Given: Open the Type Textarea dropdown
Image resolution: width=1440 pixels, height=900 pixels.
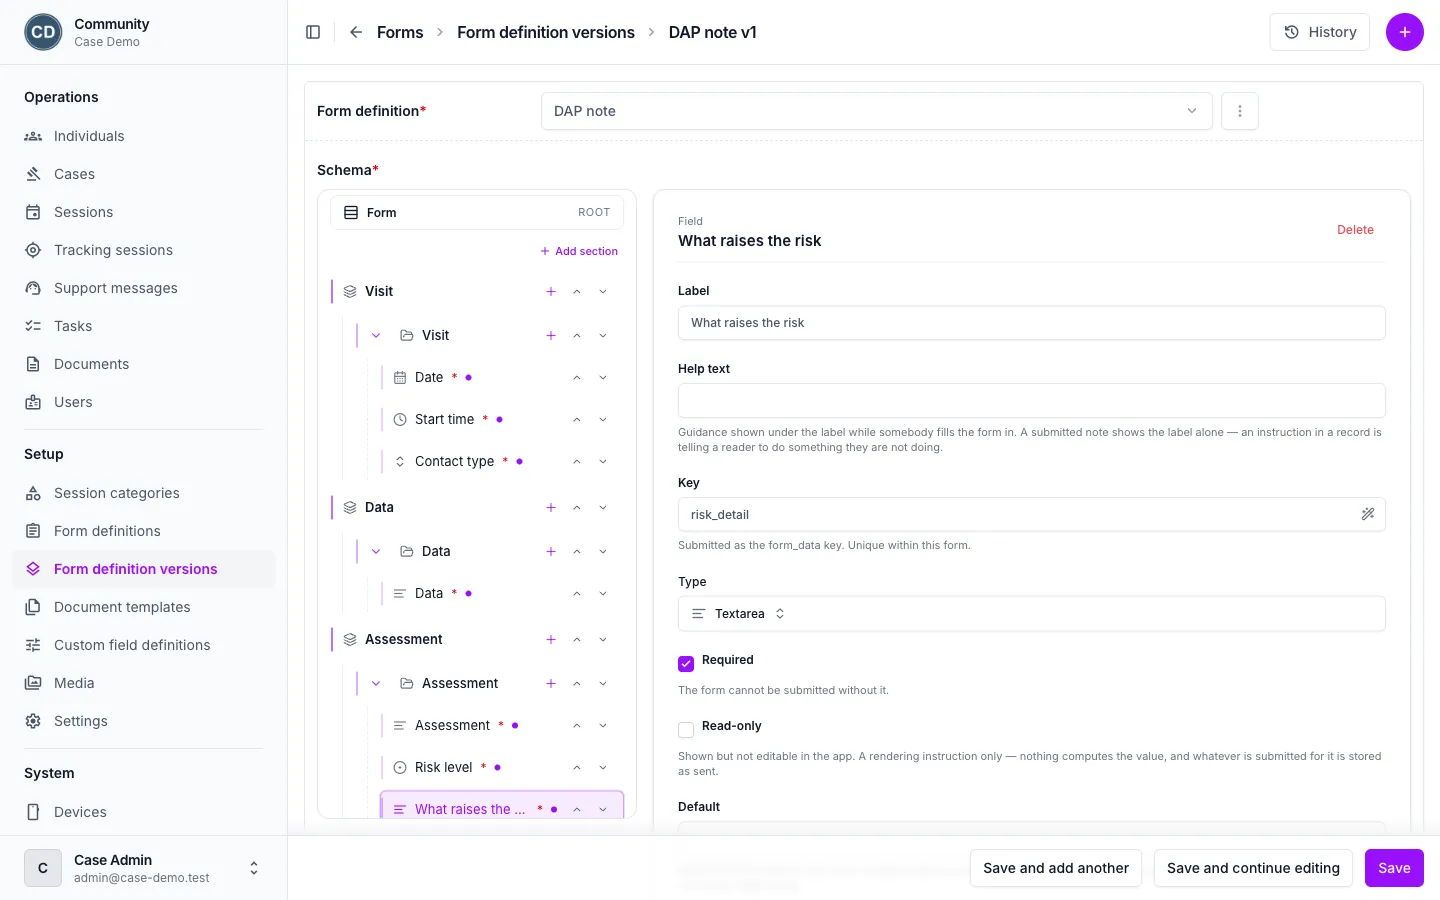Looking at the screenshot, I should (x=1032, y=614).
